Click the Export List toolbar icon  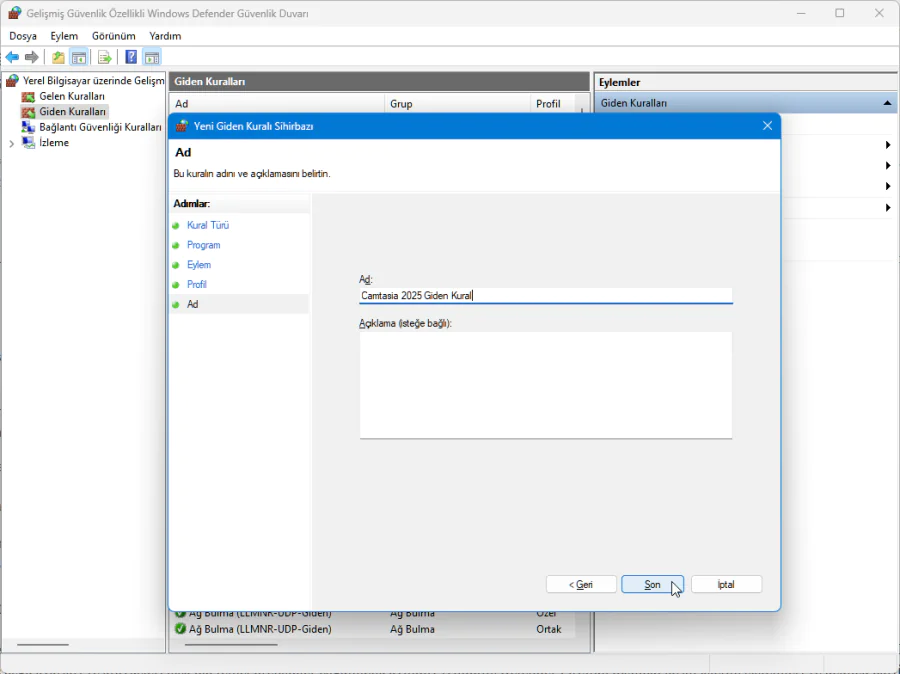[x=104, y=57]
